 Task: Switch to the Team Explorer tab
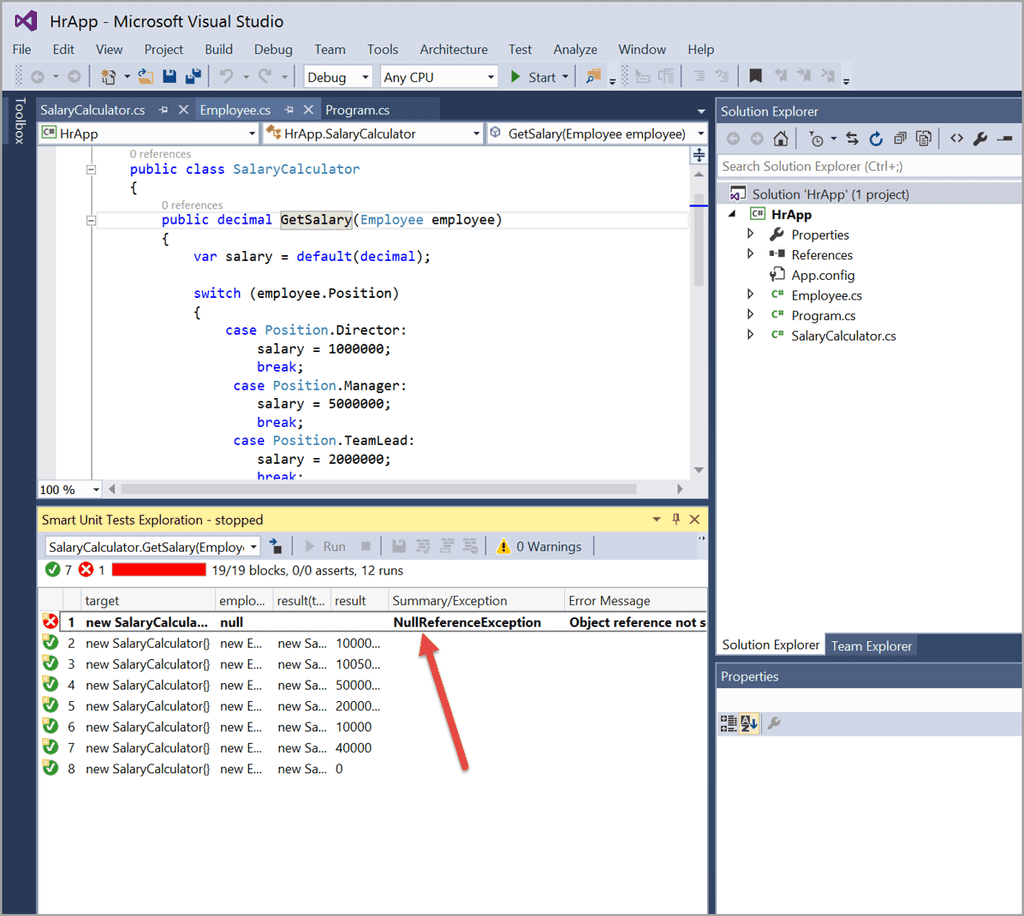tap(871, 646)
